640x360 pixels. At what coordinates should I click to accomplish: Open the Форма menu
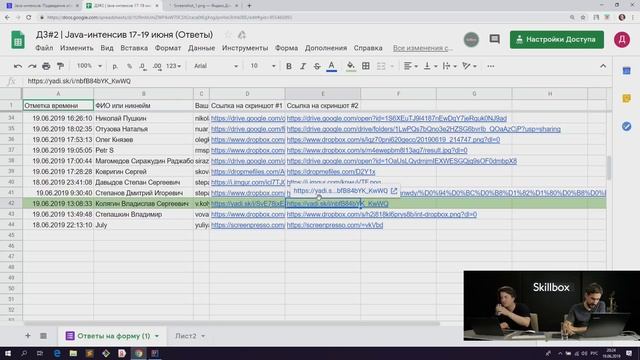[x=286, y=48]
